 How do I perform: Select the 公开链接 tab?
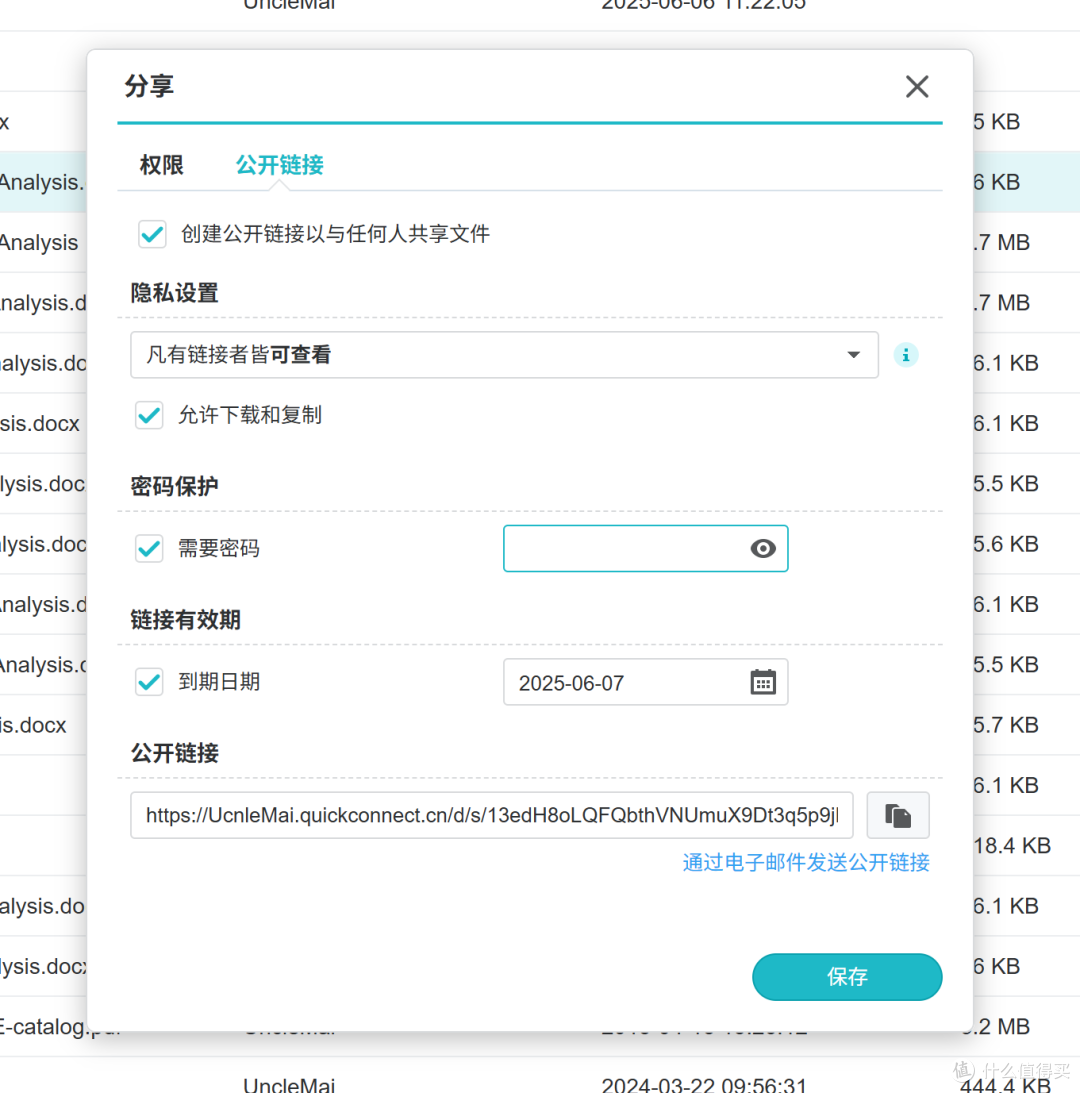pos(280,165)
